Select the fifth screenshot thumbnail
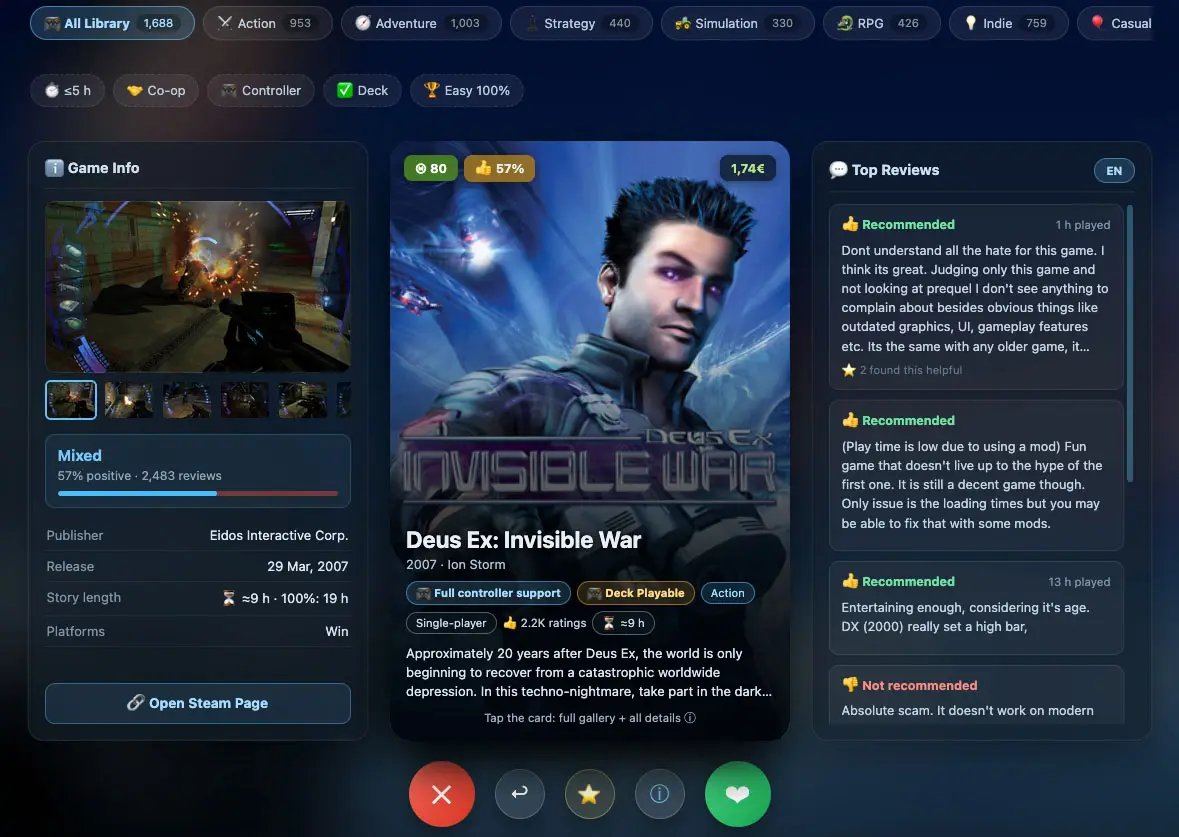This screenshot has width=1179, height=837. [302, 399]
